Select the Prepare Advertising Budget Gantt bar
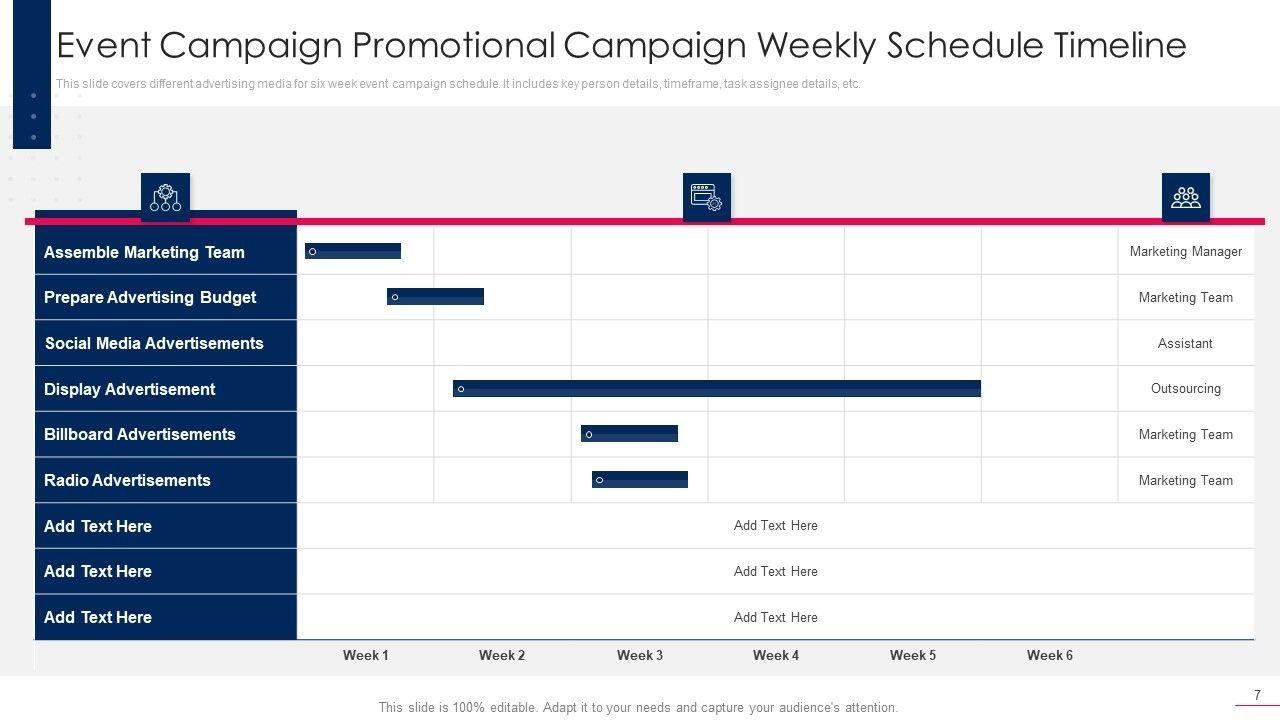The width and height of the screenshot is (1280, 720). pos(435,297)
